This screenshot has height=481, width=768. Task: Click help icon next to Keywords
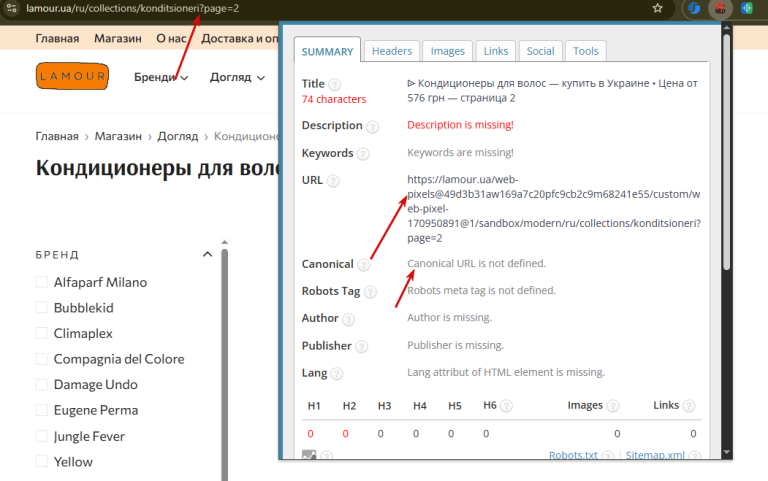[x=363, y=154]
